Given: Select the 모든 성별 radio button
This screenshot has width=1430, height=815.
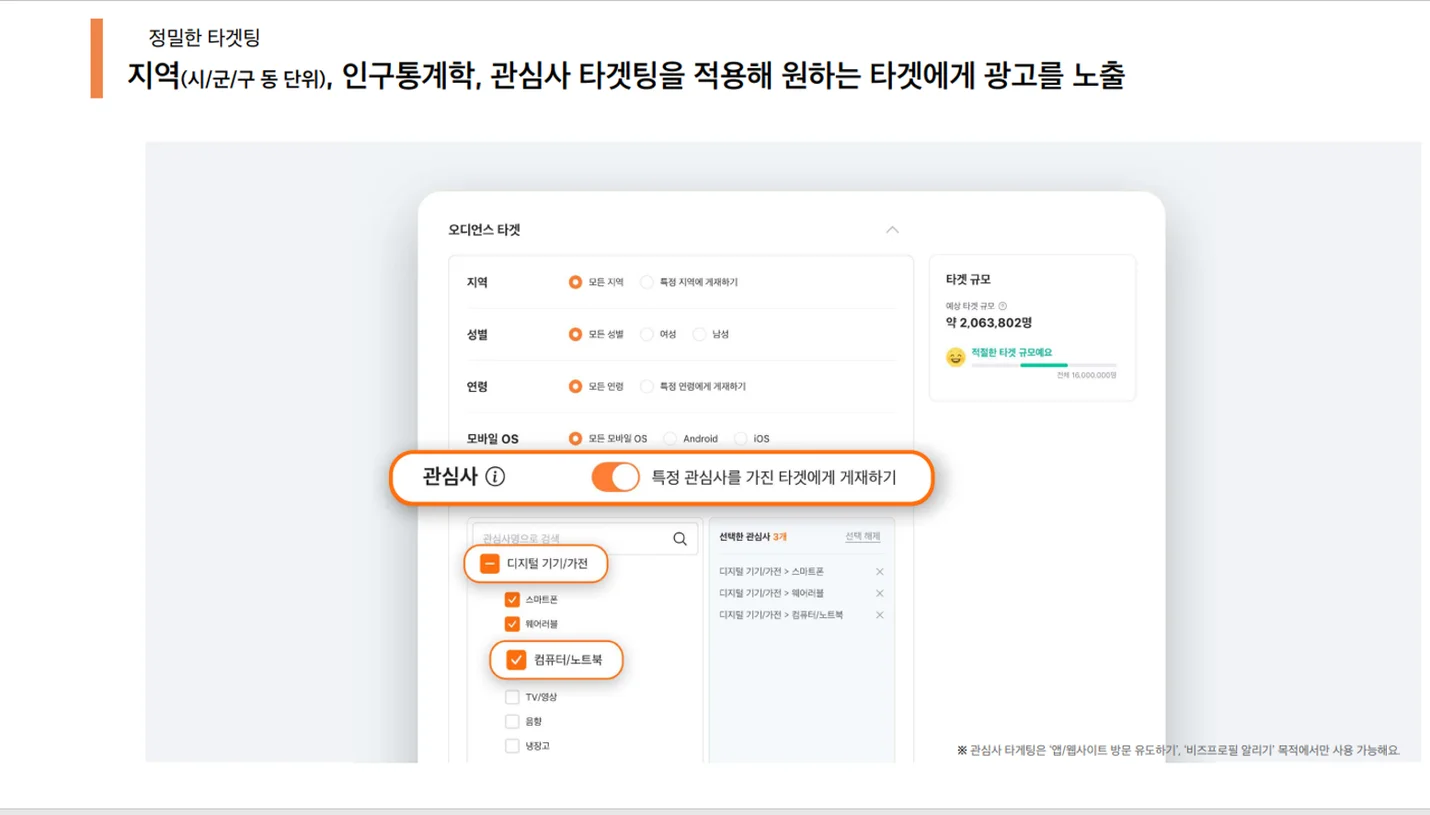Looking at the screenshot, I should tap(575, 334).
